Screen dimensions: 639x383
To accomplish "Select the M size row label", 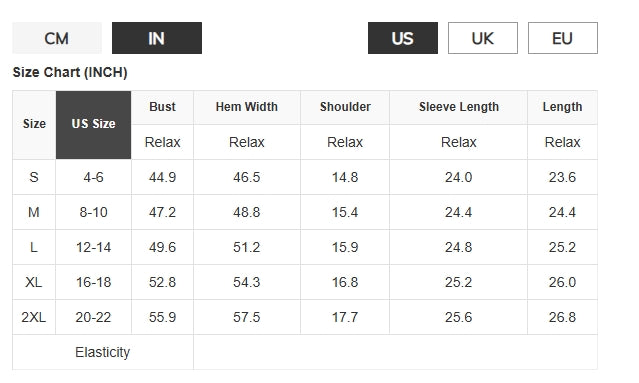I will [34, 212].
